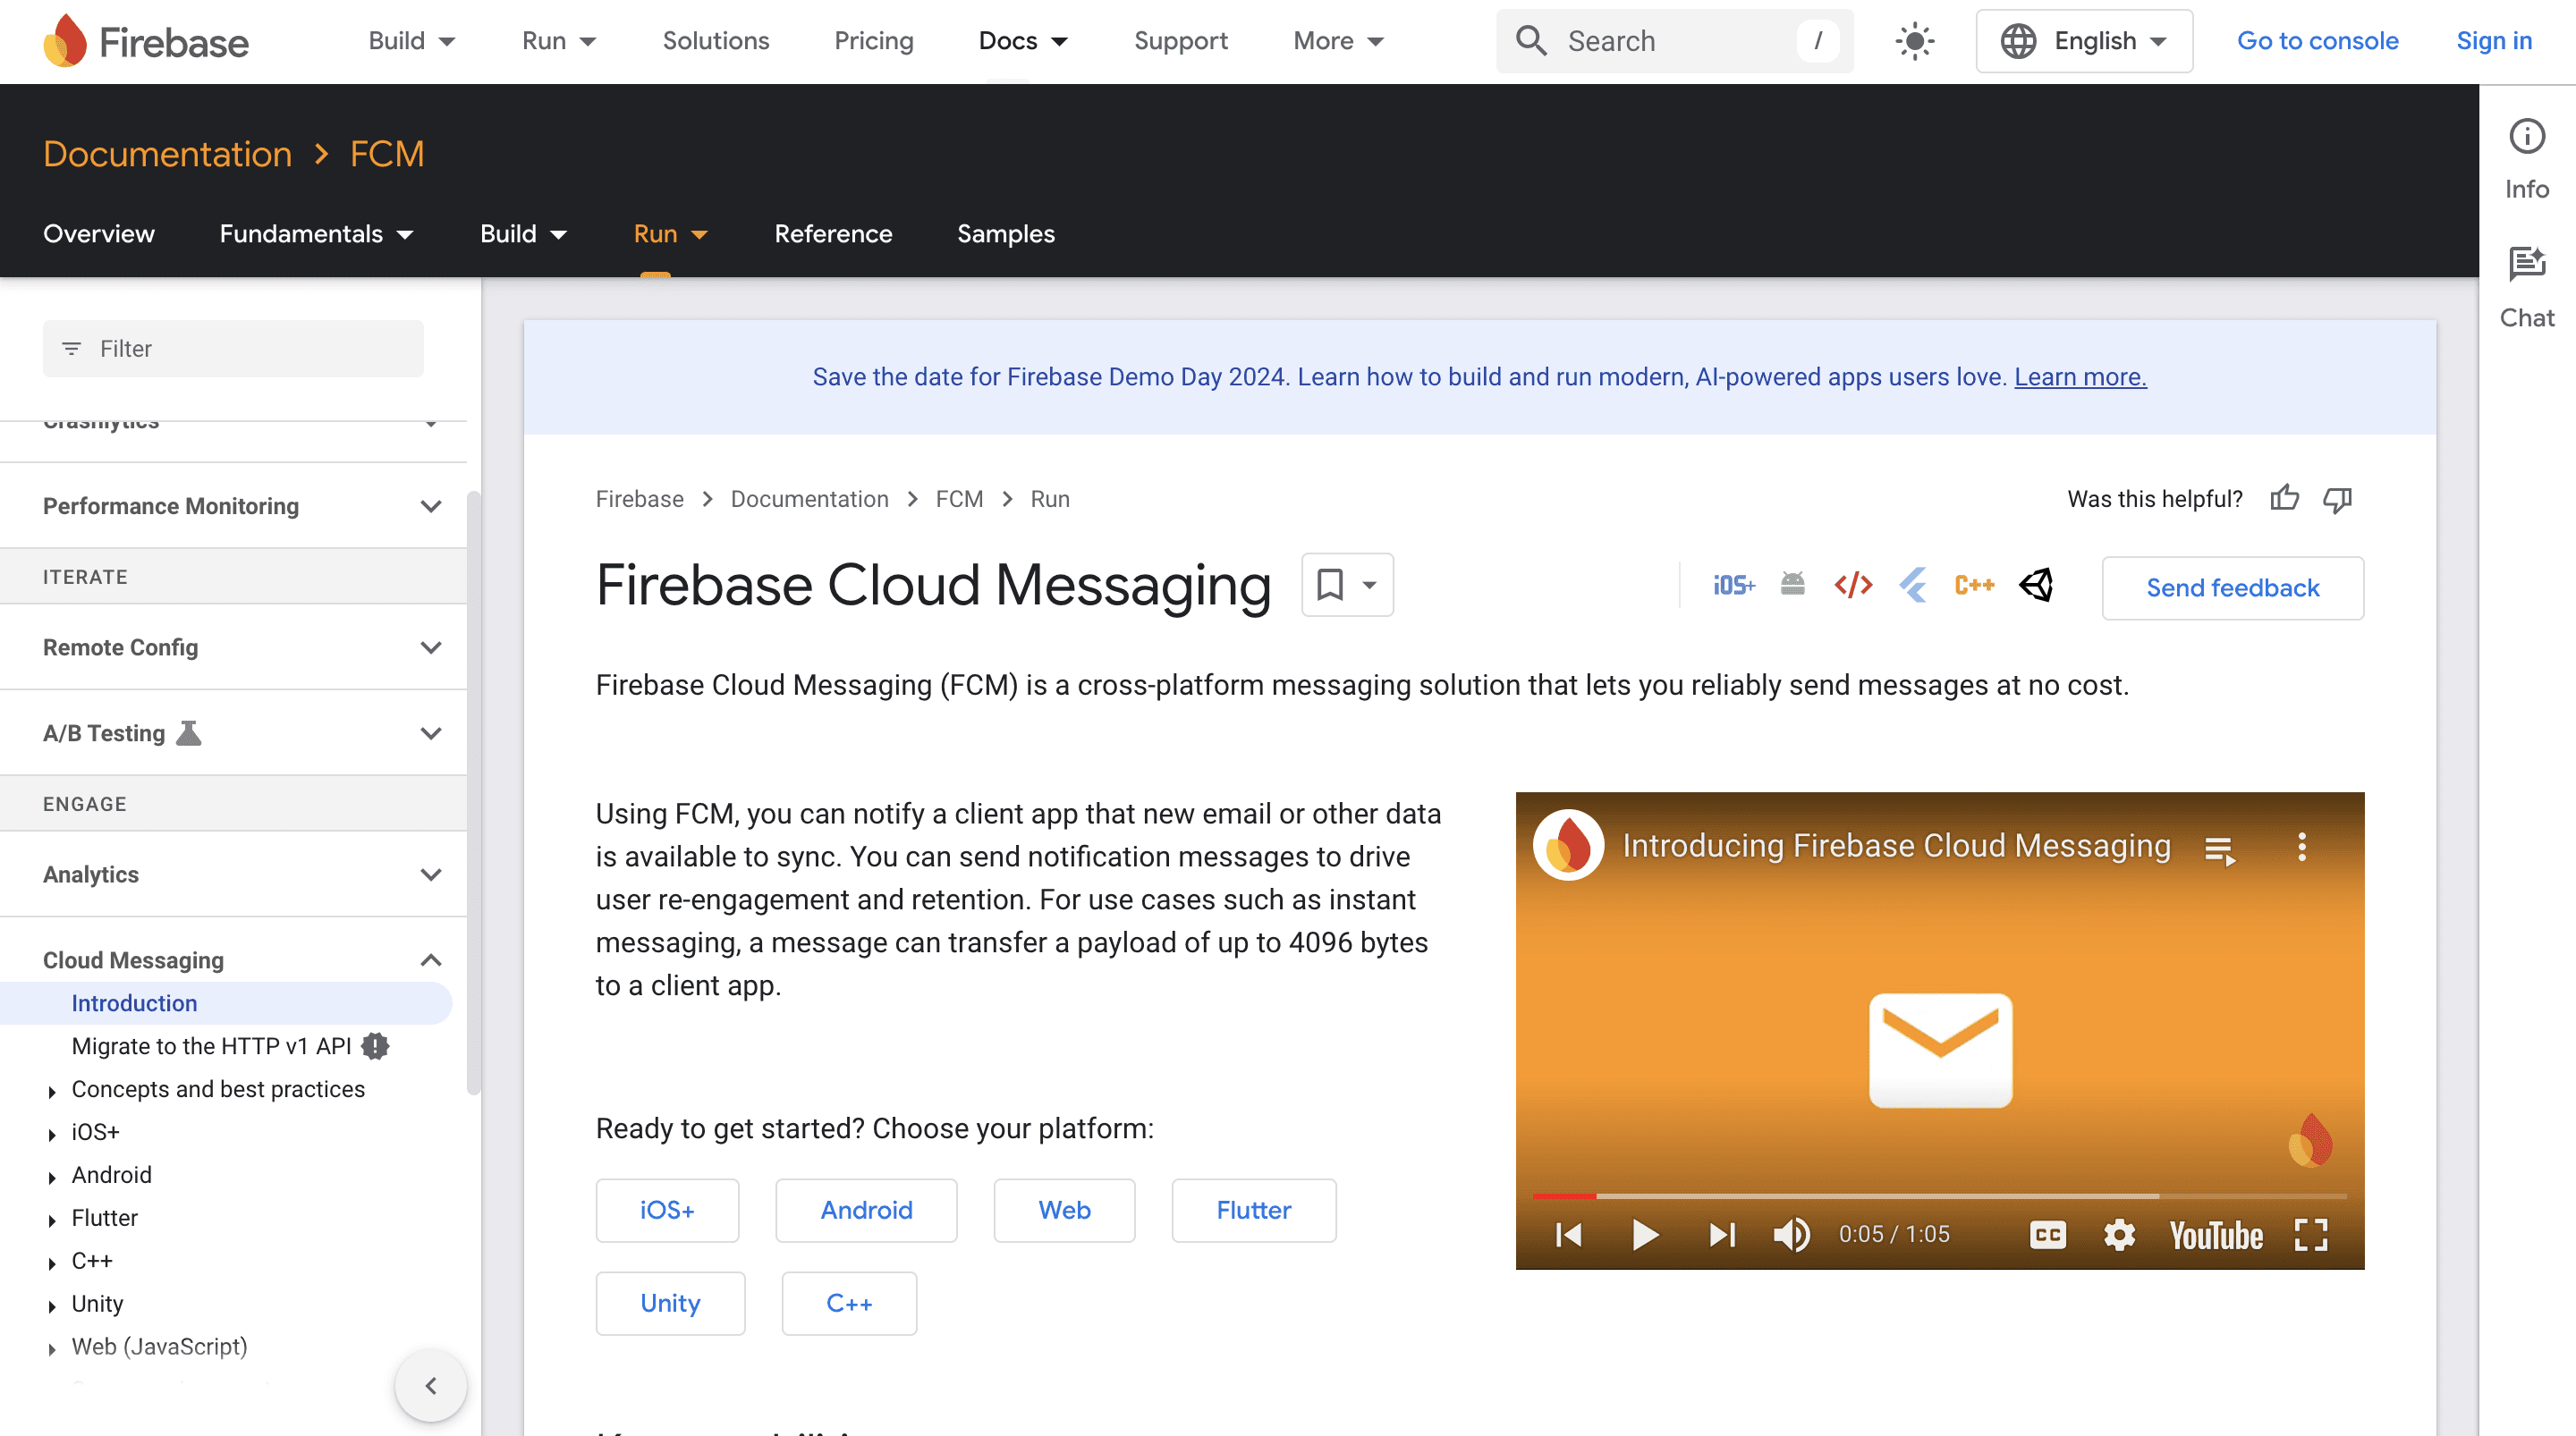This screenshot has height=1436, width=2576.
Task: Click the Android robot icon near title
Action: pyautogui.click(x=1792, y=584)
